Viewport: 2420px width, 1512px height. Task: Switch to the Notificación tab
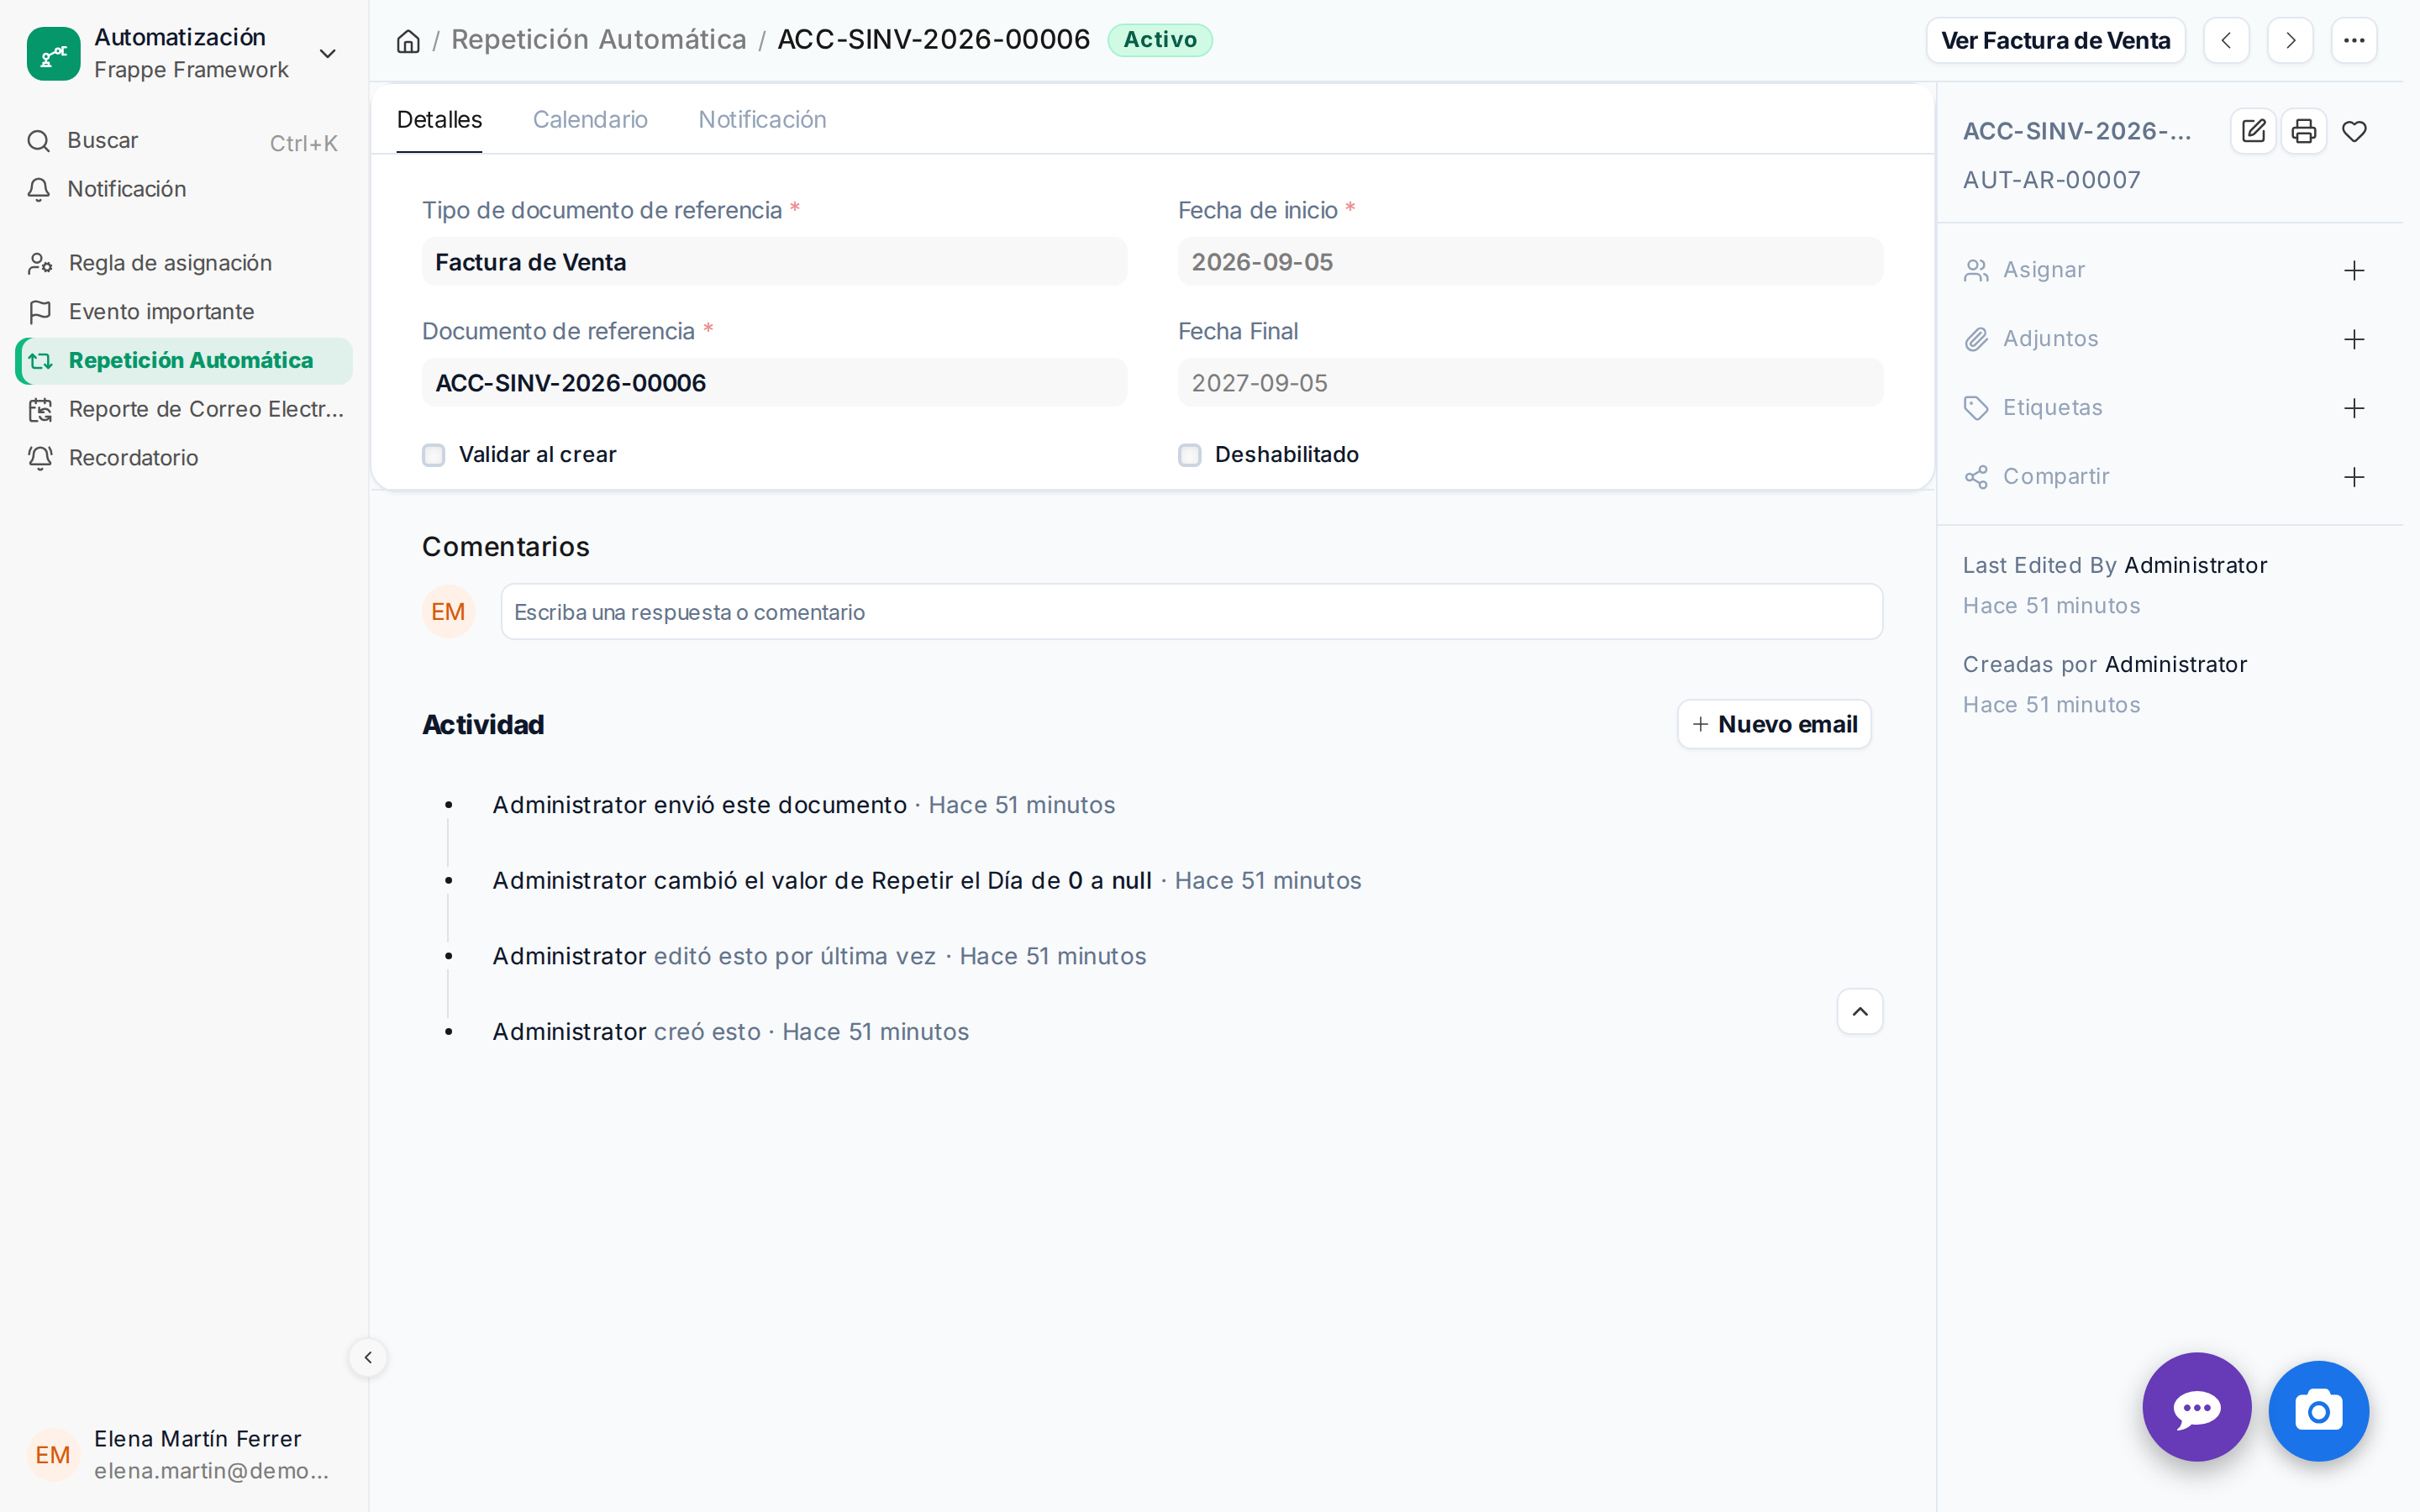coord(762,120)
